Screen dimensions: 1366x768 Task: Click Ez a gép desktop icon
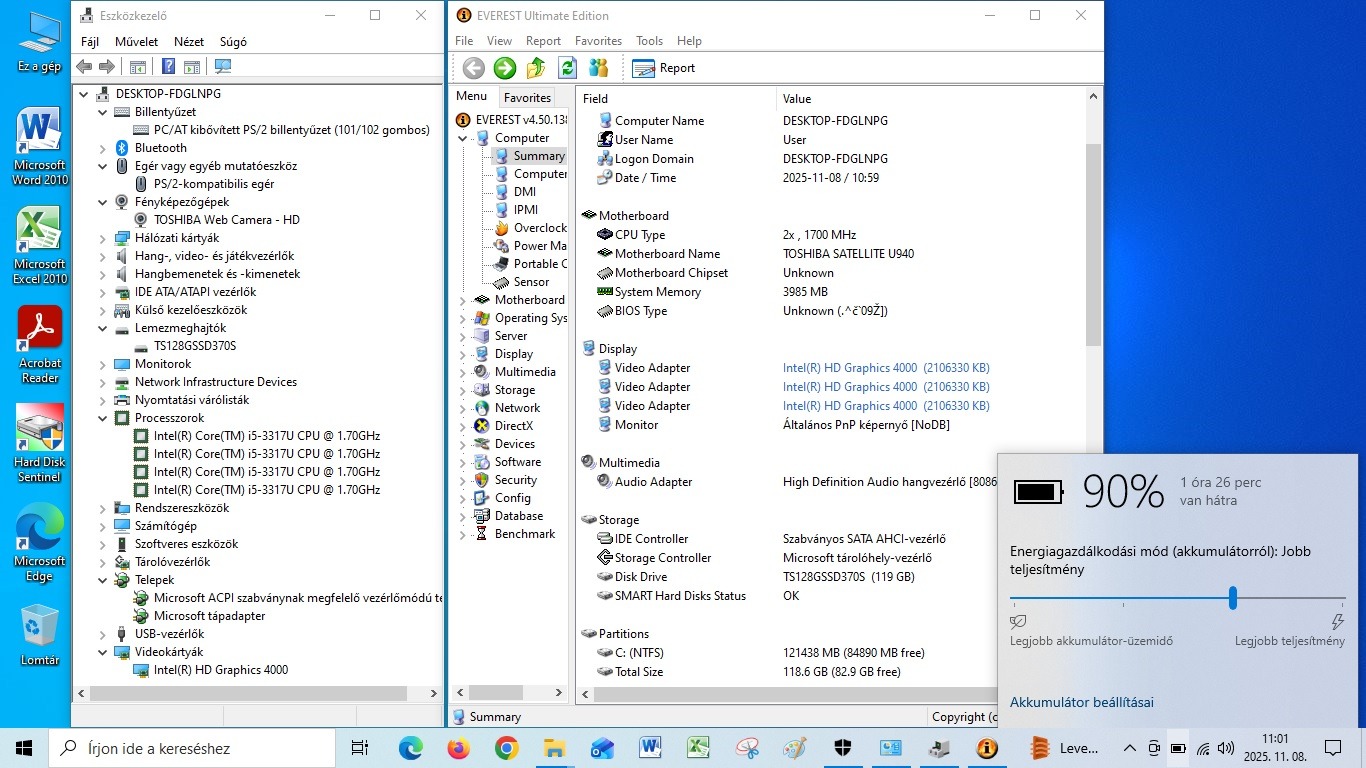tap(40, 42)
